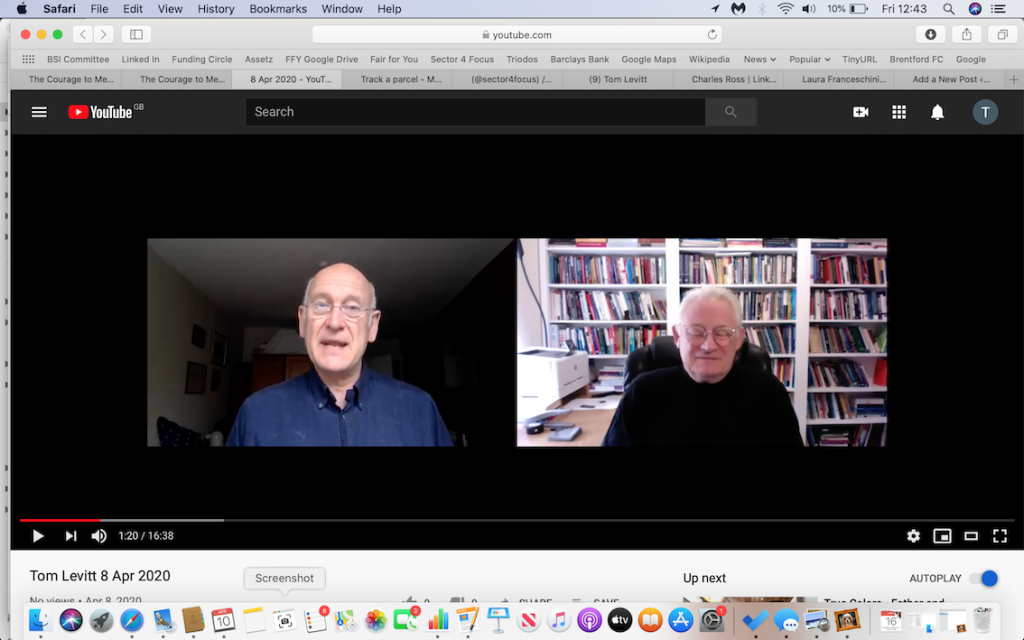Screen dimensions: 1024x640
Task: Show the favorites grid icon
Action: click(28, 59)
